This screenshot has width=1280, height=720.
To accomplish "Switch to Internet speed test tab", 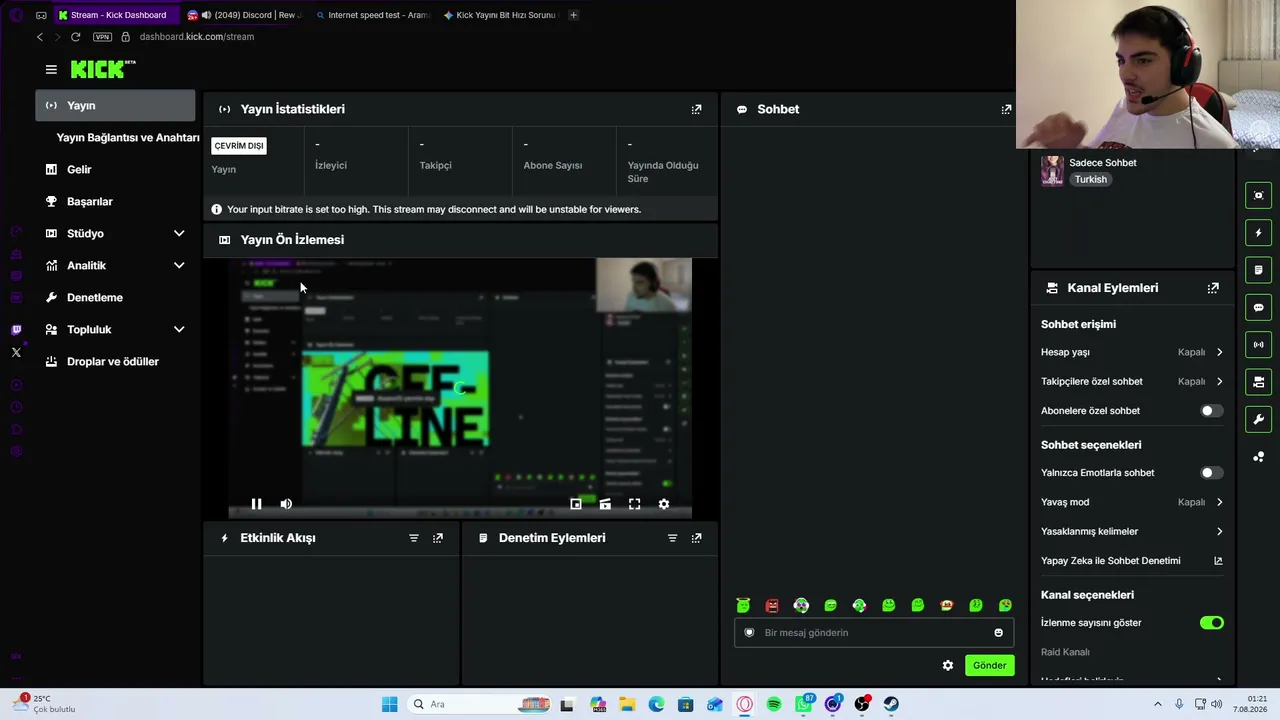I will click(372, 15).
